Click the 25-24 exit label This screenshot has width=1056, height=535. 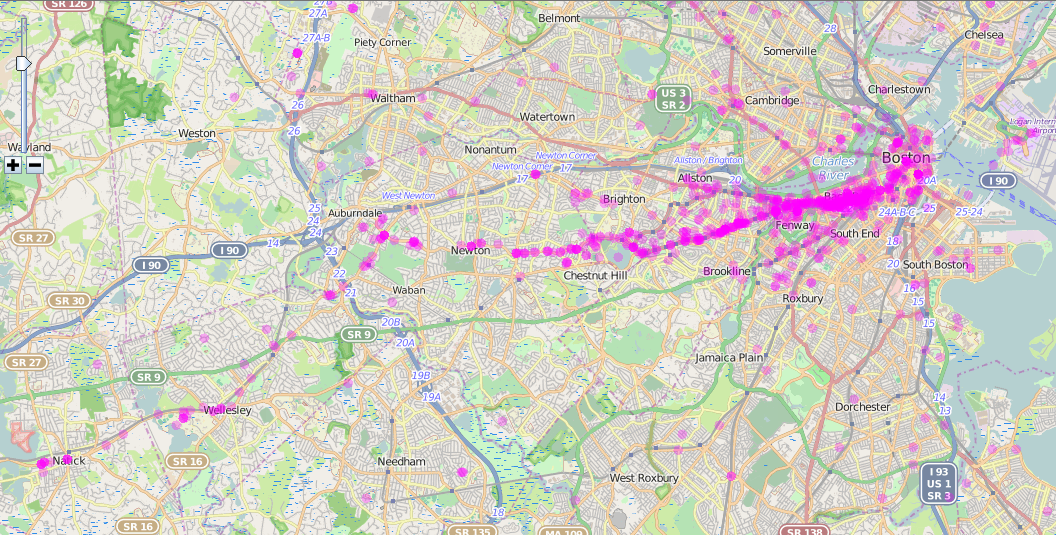point(969,212)
